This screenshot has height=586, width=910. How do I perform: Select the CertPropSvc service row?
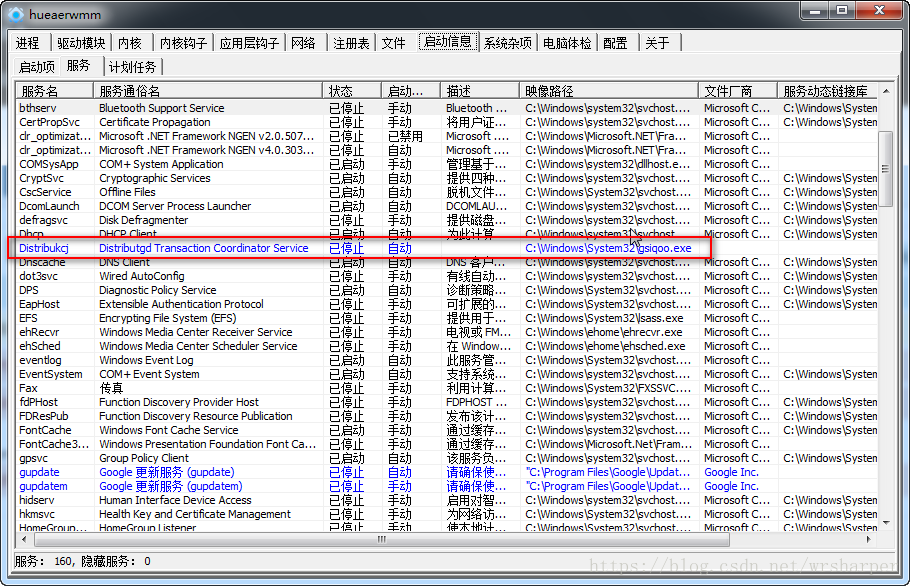point(447,122)
